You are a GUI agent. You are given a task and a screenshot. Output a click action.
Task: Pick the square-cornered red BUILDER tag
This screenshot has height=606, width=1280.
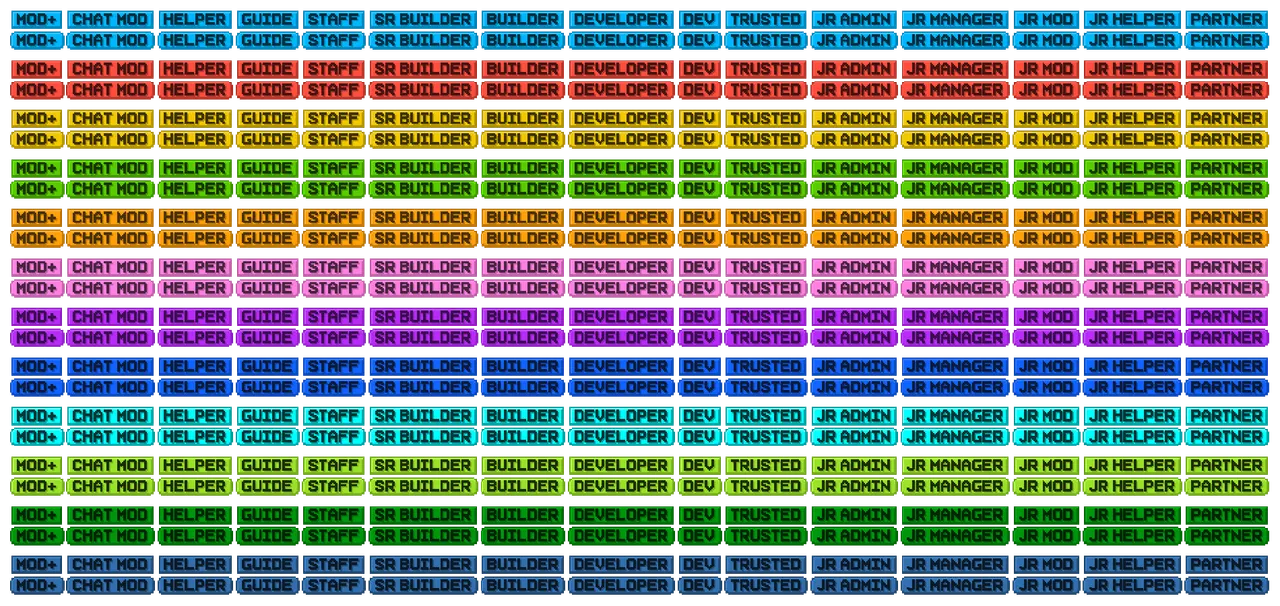click(522, 69)
